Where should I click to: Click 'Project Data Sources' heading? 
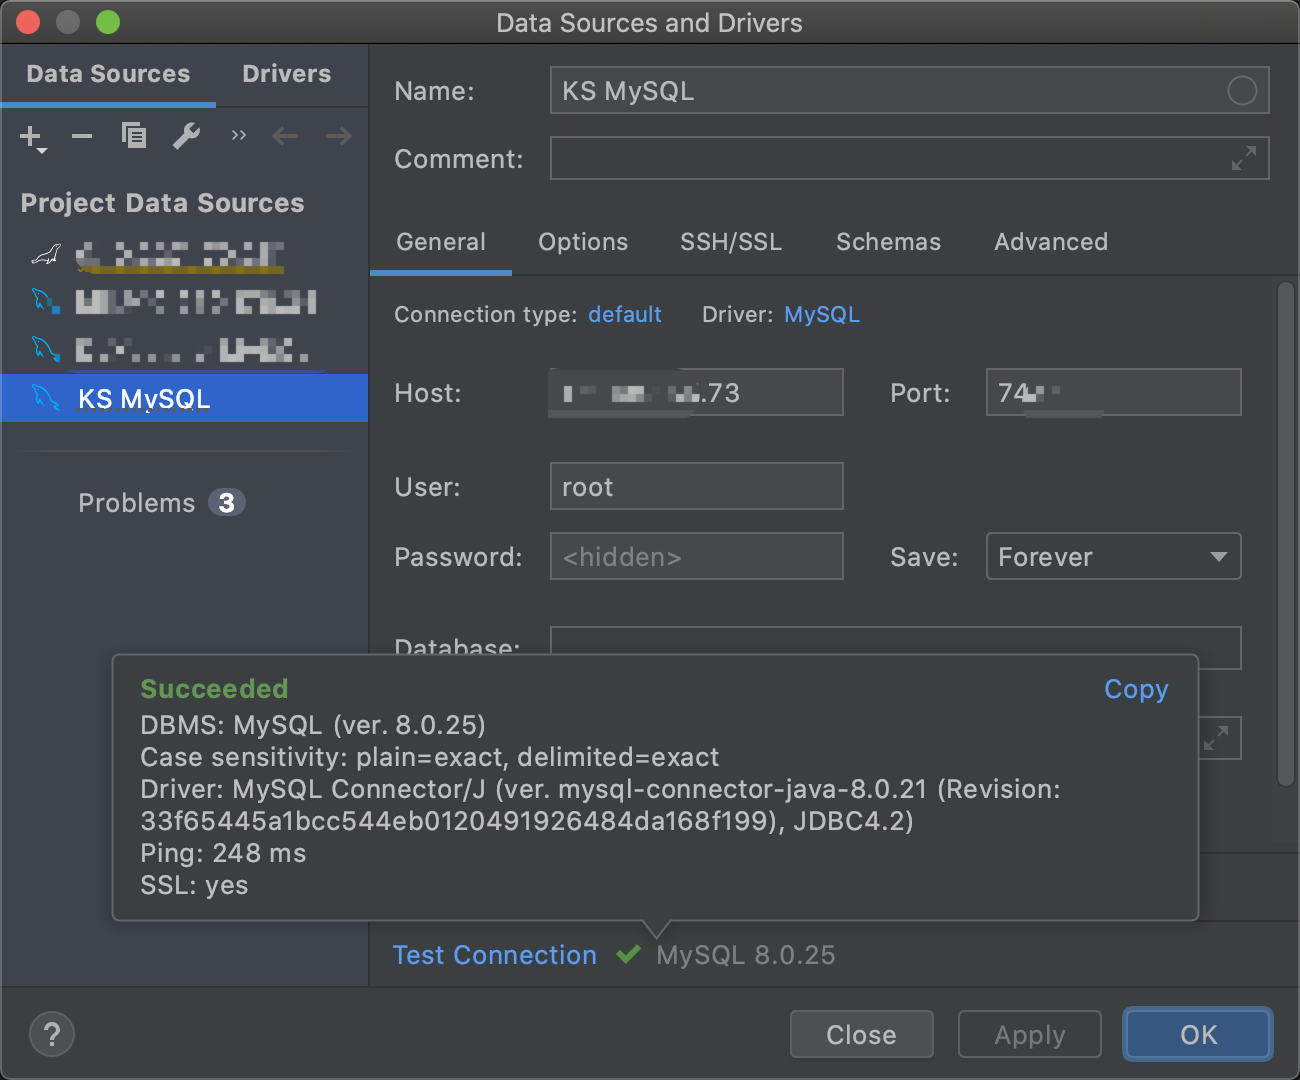[x=162, y=203]
